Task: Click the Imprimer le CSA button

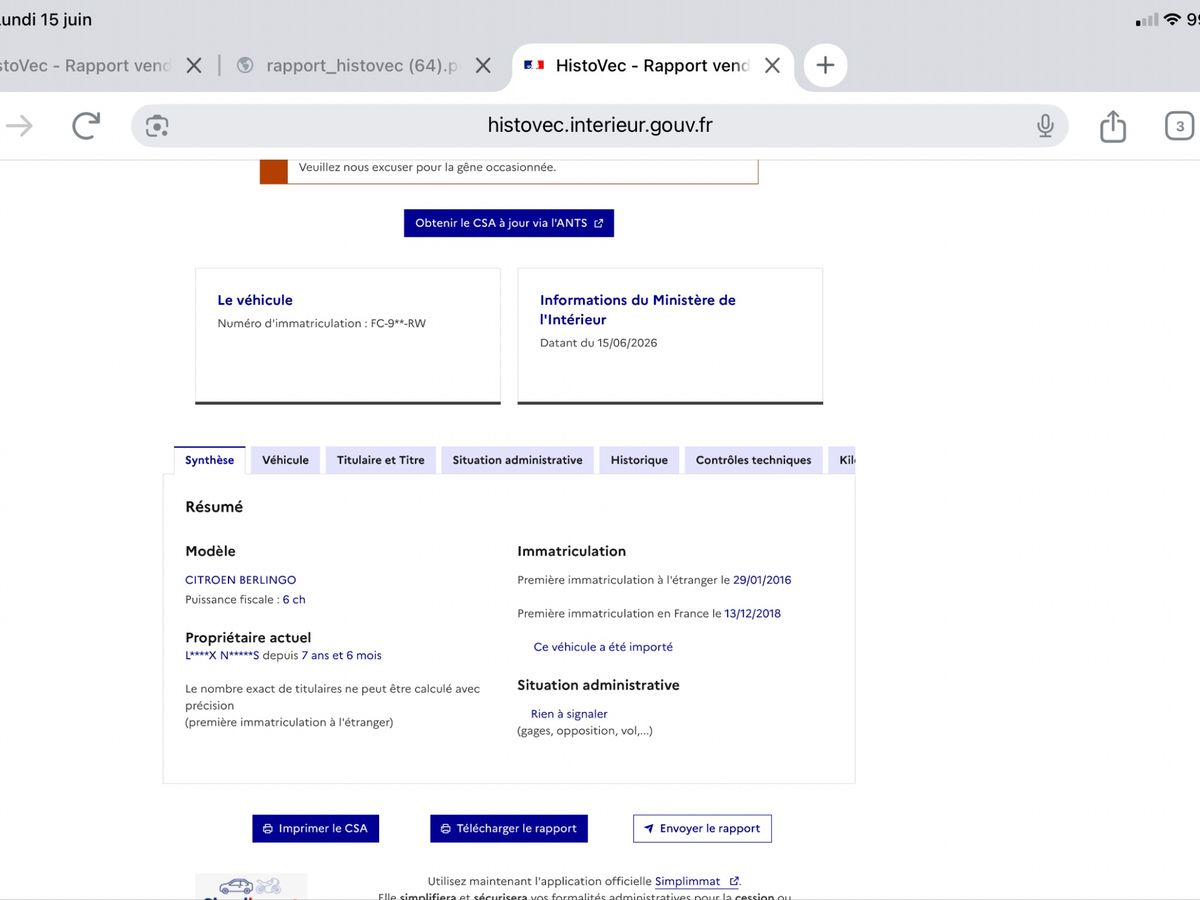Action: click(315, 828)
